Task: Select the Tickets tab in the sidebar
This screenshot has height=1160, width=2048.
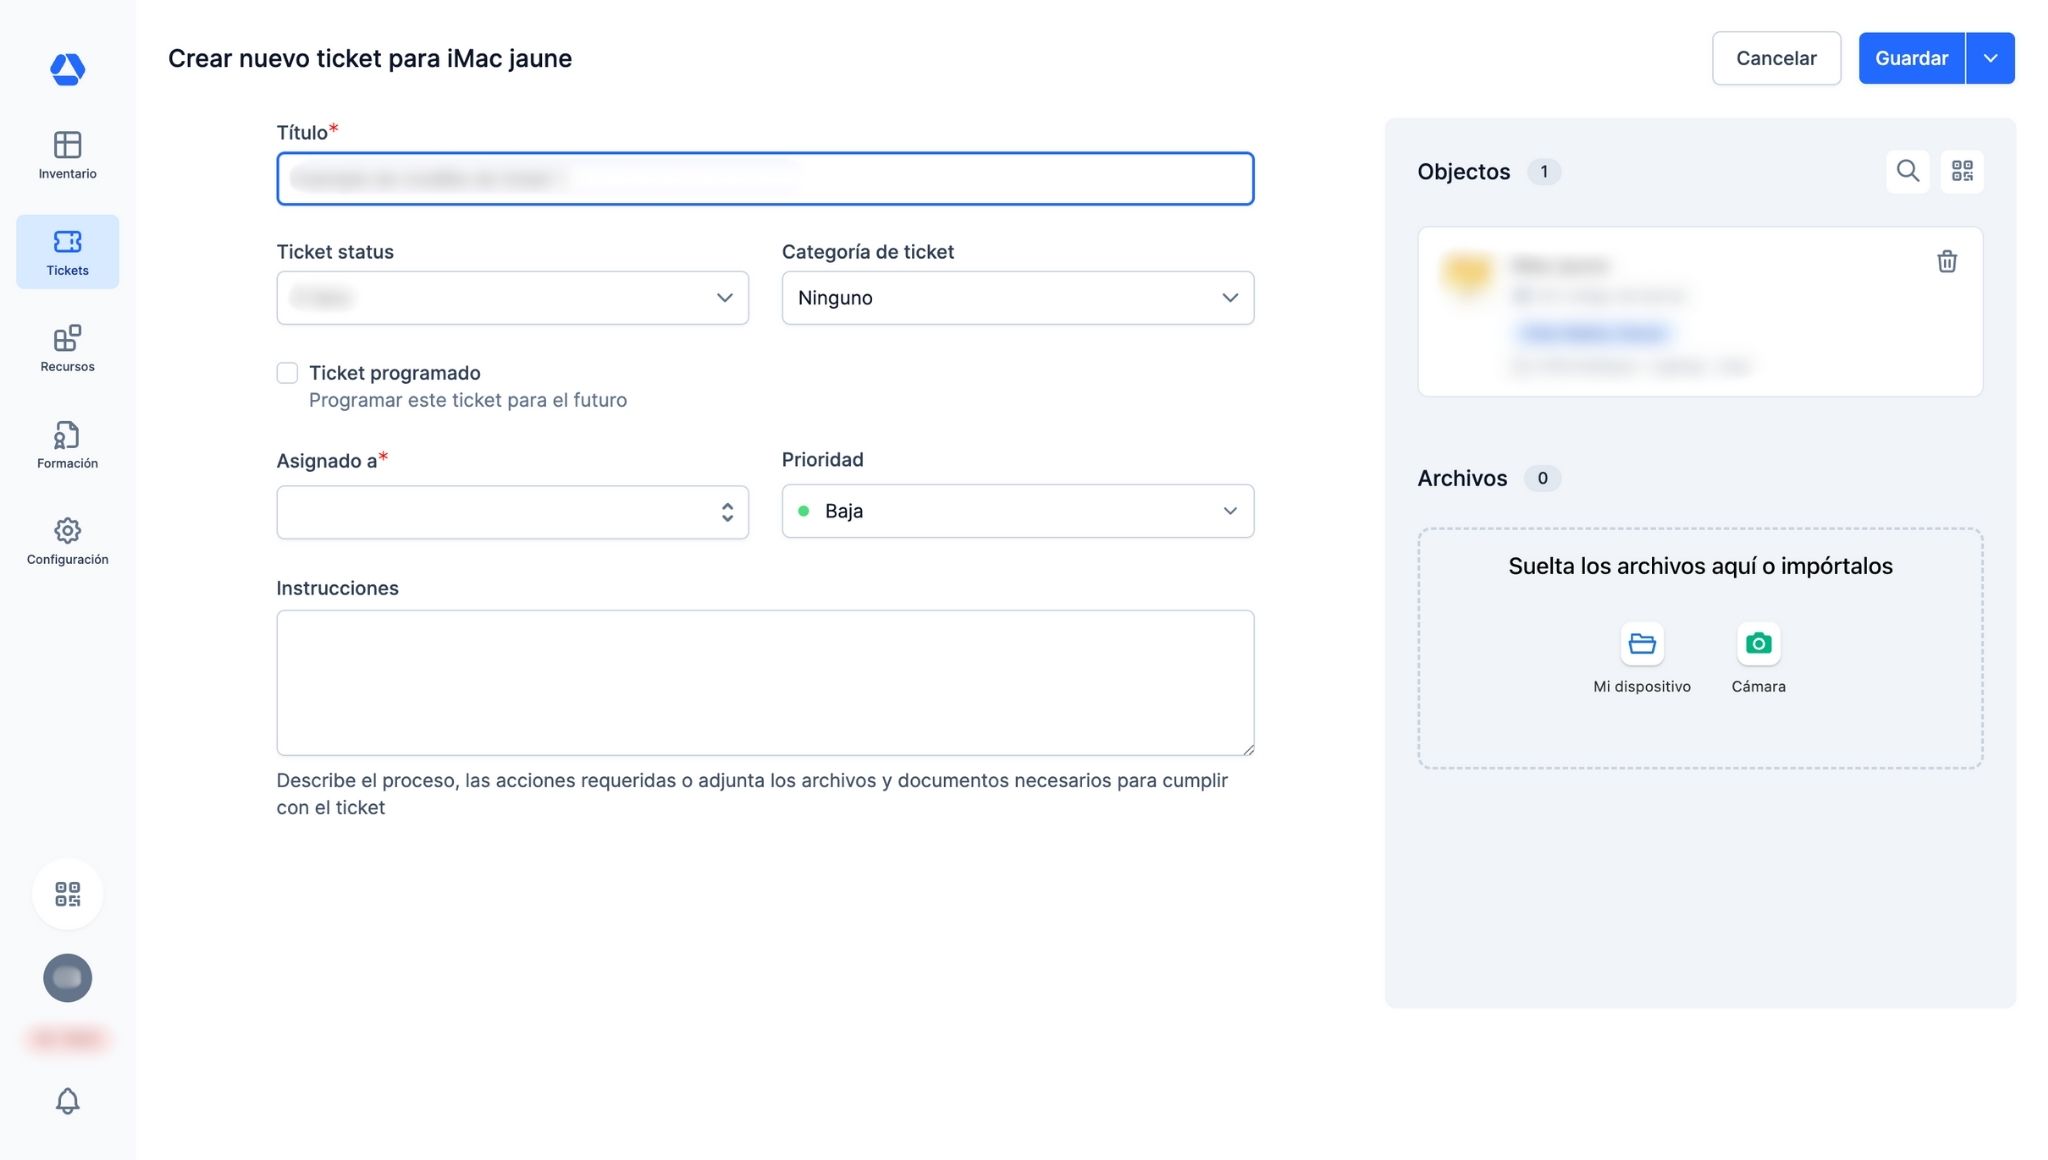Action: click(67, 252)
